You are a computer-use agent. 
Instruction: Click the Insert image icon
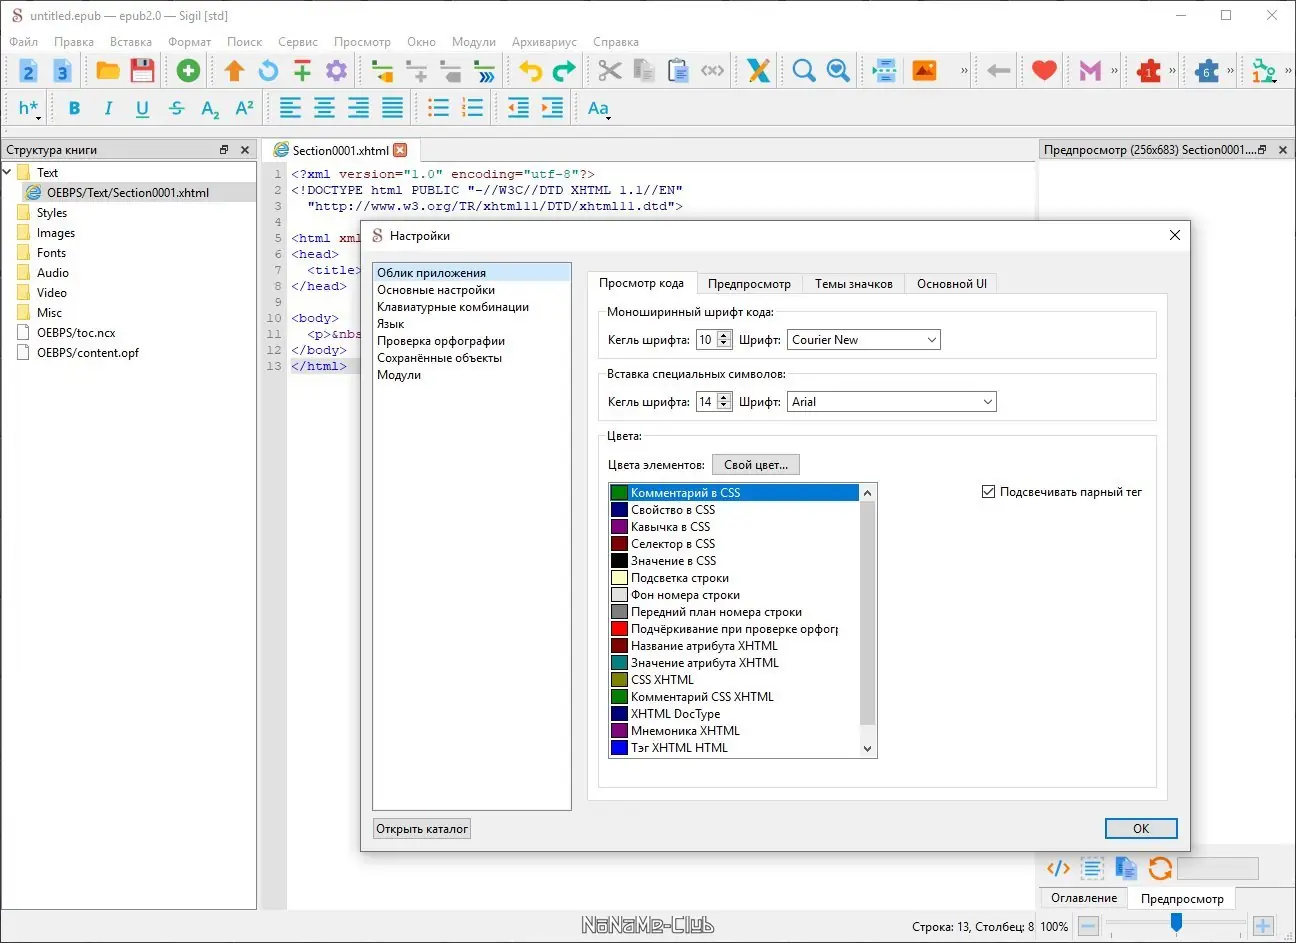coord(924,71)
